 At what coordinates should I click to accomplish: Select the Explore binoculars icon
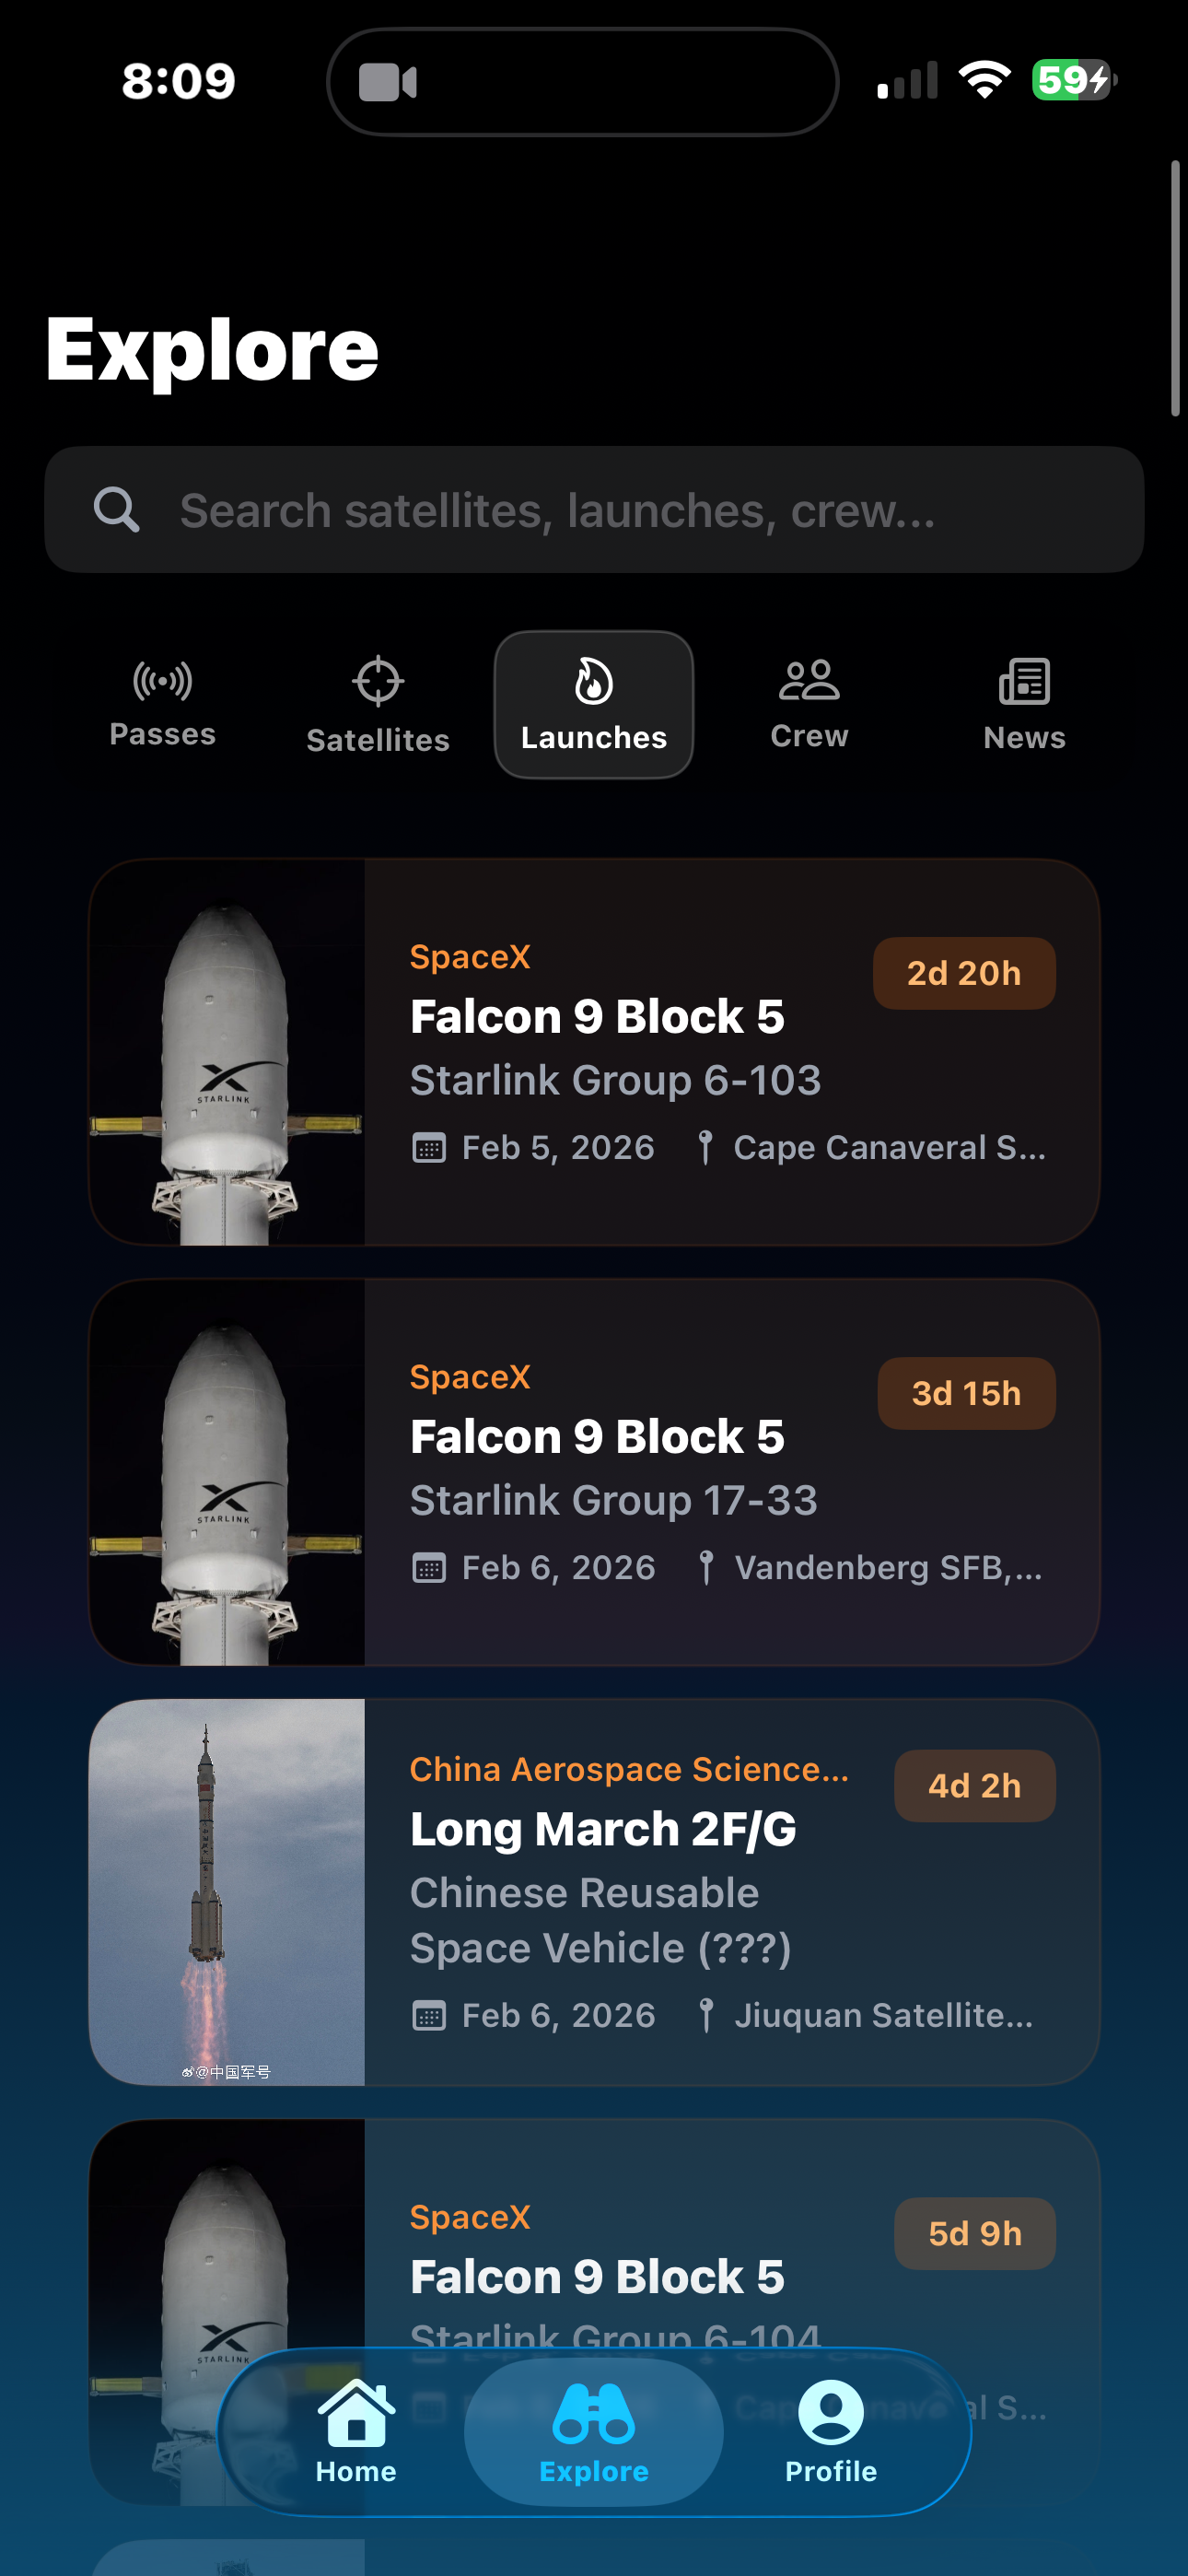[593, 2414]
